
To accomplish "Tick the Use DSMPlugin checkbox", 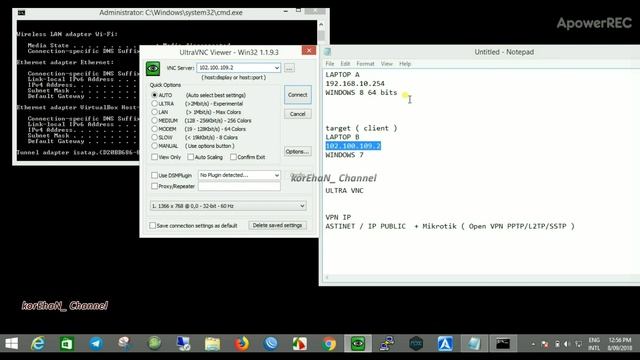I will (x=154, y=176).
